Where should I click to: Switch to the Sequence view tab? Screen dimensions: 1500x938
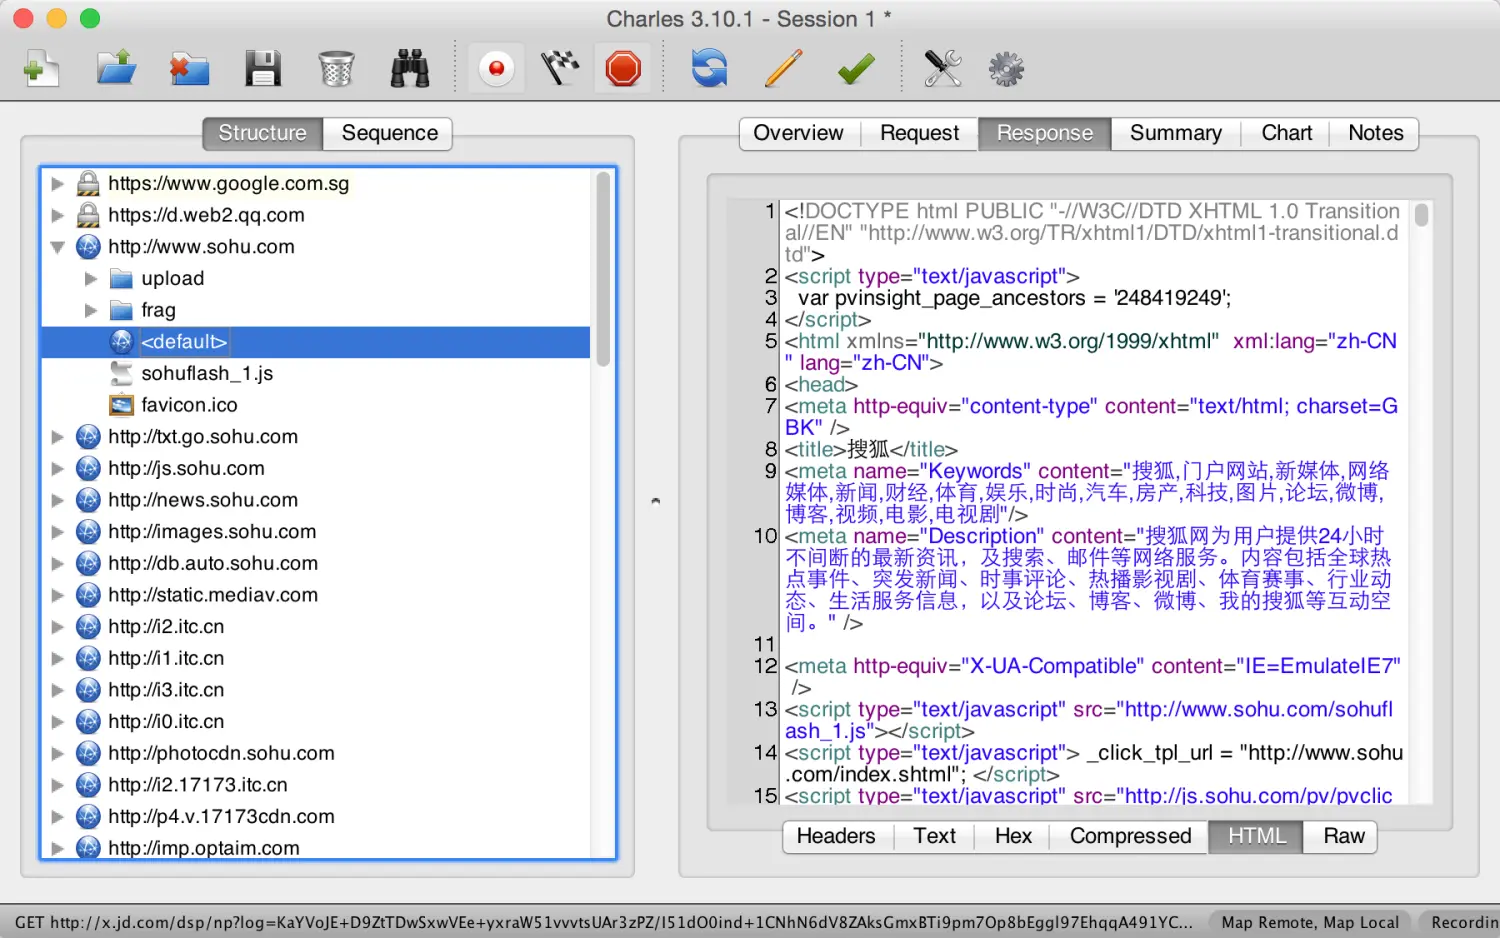[x=389, y=133]
